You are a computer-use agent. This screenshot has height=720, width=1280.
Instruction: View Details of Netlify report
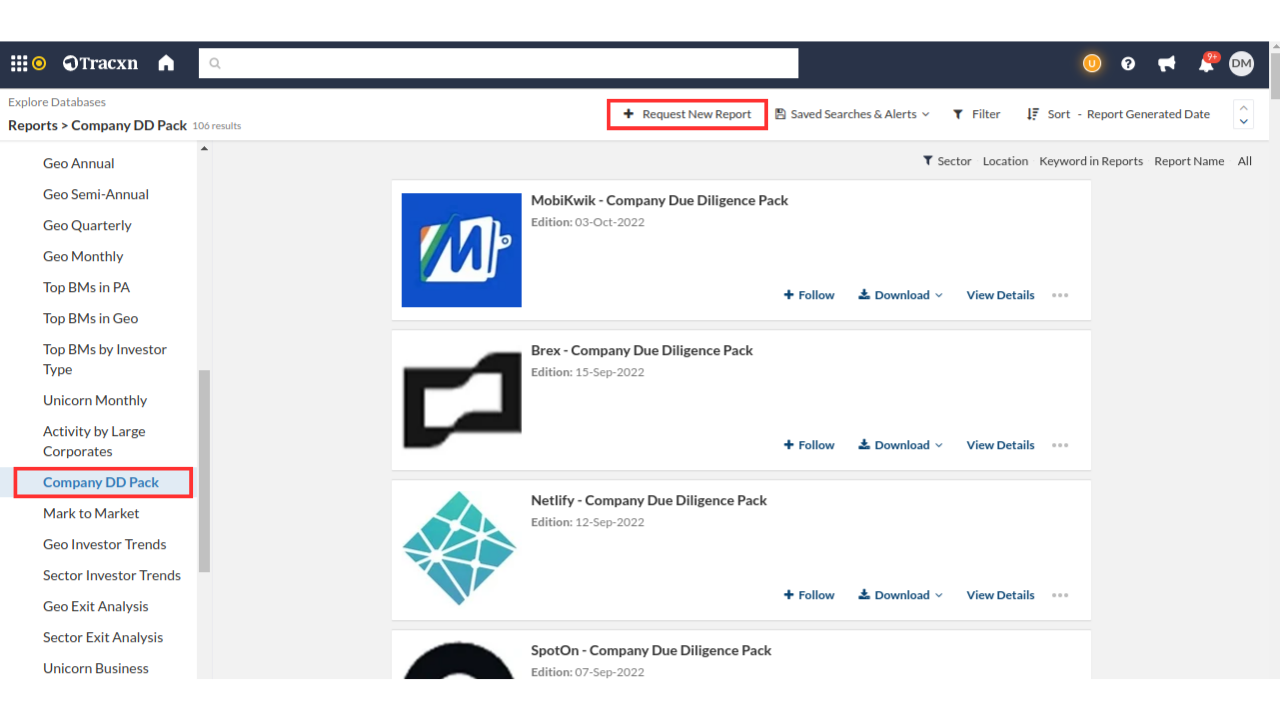coord(1000,595)
